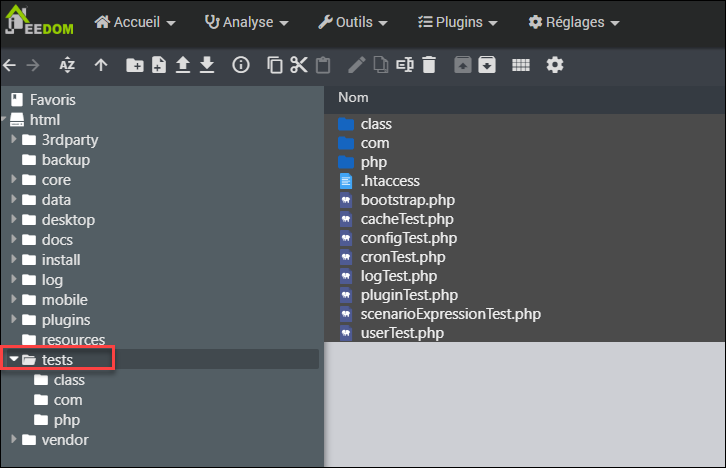Open the Réglages menu
726x468 pixels.
pyautogui.click(x=573, y=22)
